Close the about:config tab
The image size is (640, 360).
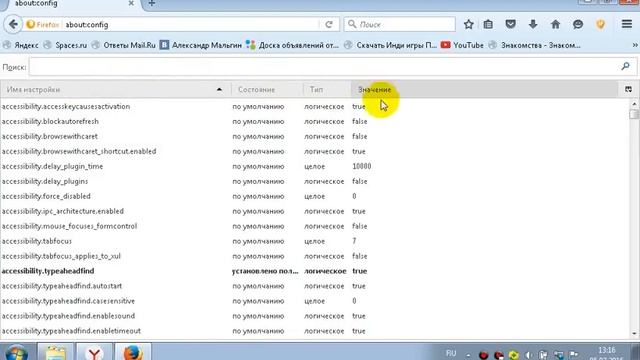(x=131, y=3)
